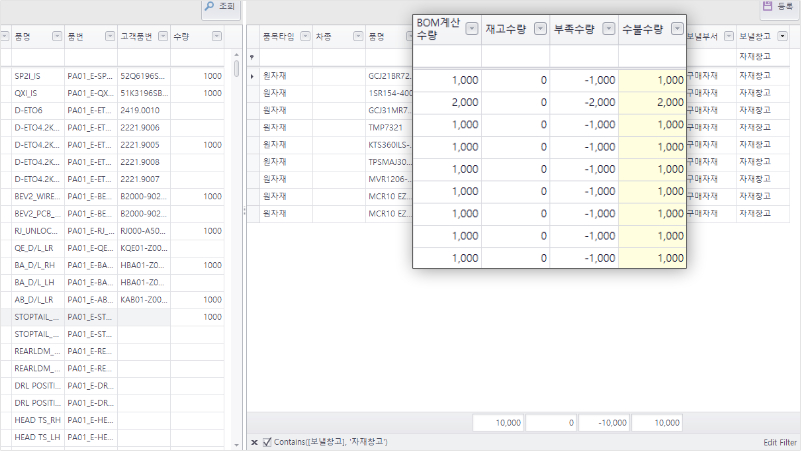
Task: Click the 2,000 cell in the BOM계산수량 column
Action: tap(447, 102)
